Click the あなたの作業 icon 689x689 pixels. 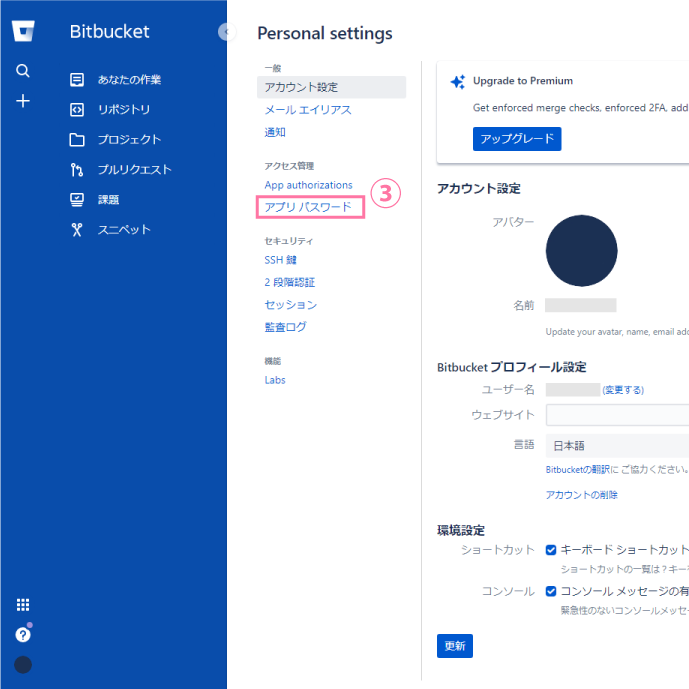pos(77,80)
